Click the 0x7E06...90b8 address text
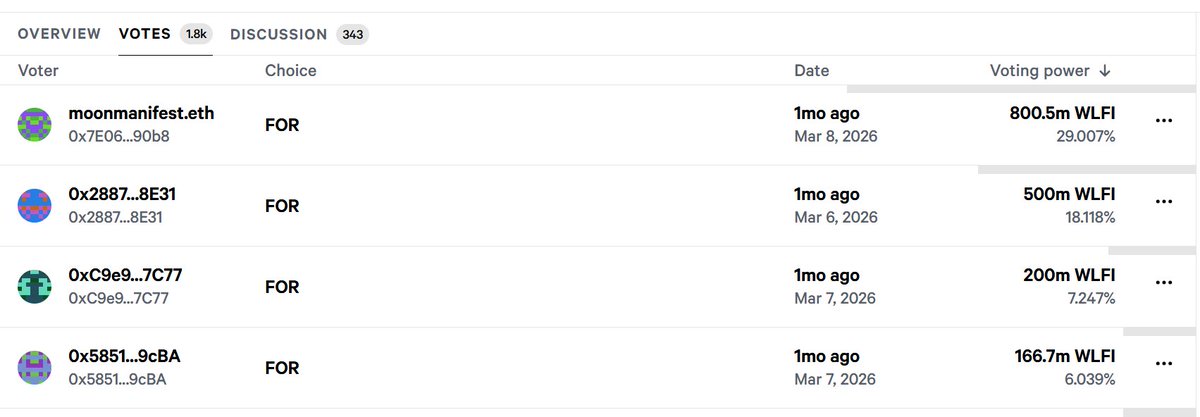The height and width of the screenshot is (417, 1200). tap(118, 136)
